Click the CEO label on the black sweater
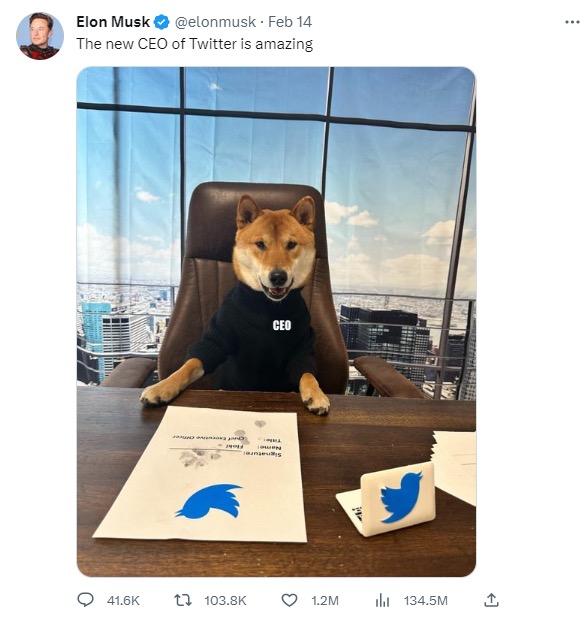The width and height of the screenshot is (588, 628). 282,326
